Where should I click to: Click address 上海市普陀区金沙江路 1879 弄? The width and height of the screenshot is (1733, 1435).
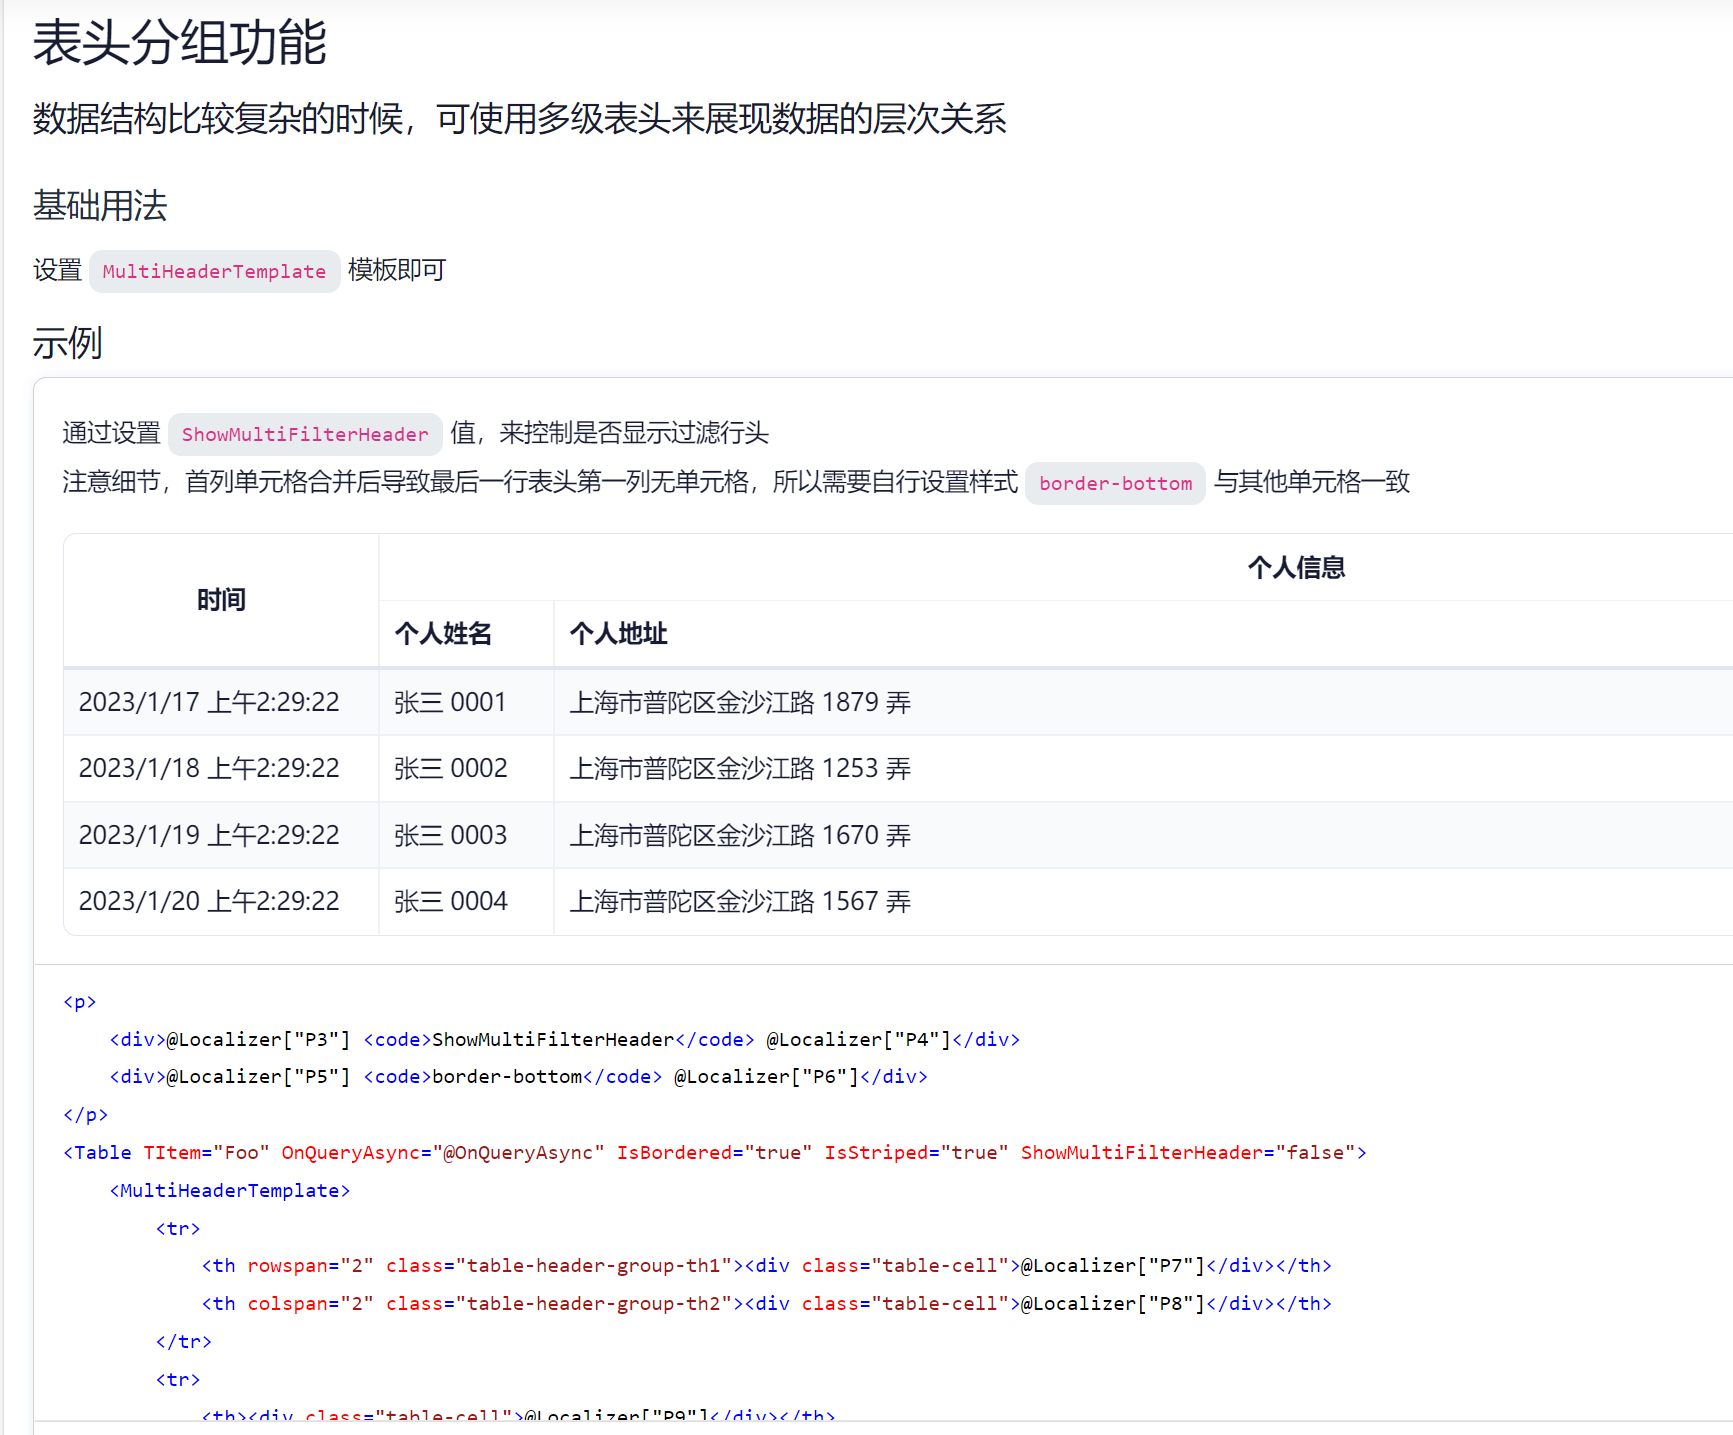click(x=740, y=702)
